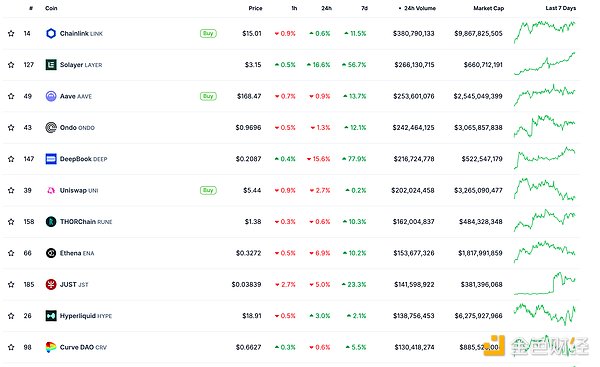Toggle favorite star for Chainlink

[11, 33]
